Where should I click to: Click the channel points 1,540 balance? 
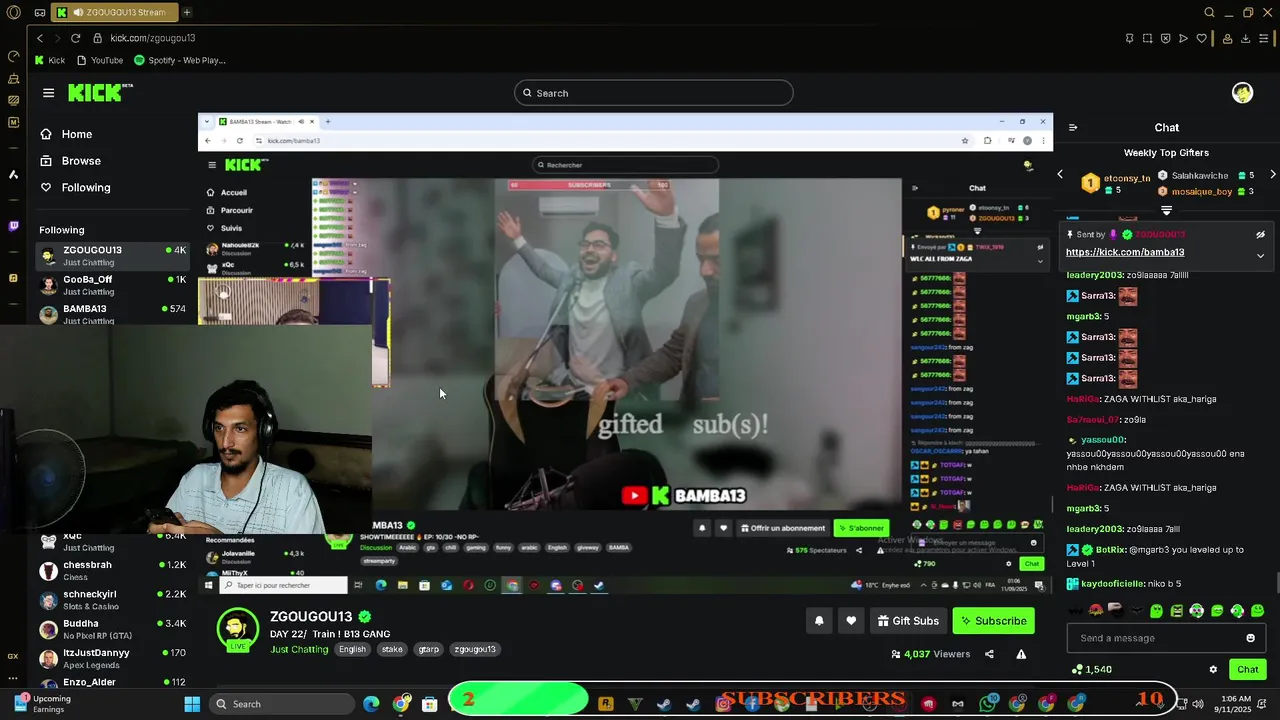click(1091, 670)
